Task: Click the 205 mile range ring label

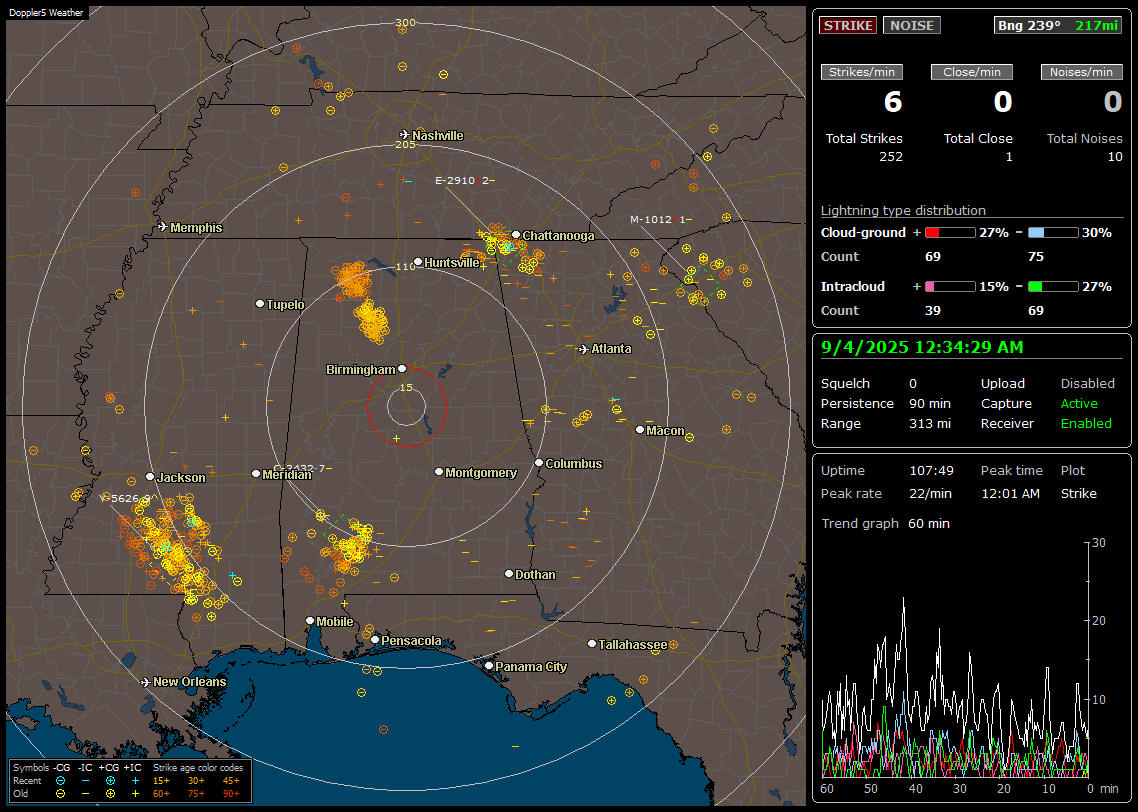Action: pyautogui.click(x=405, y=144)
